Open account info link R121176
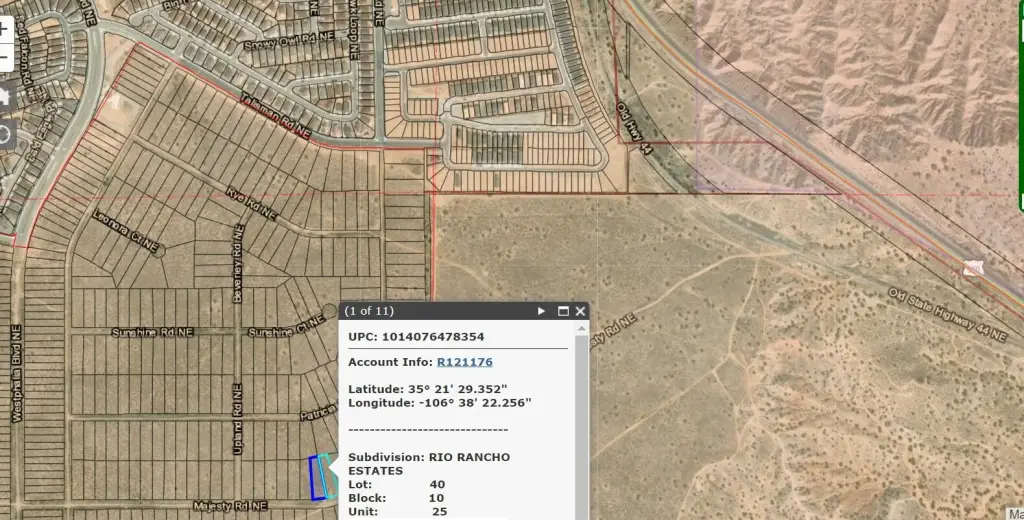The height and width of the screenshot is (520, 1024). tap(464, 362)
